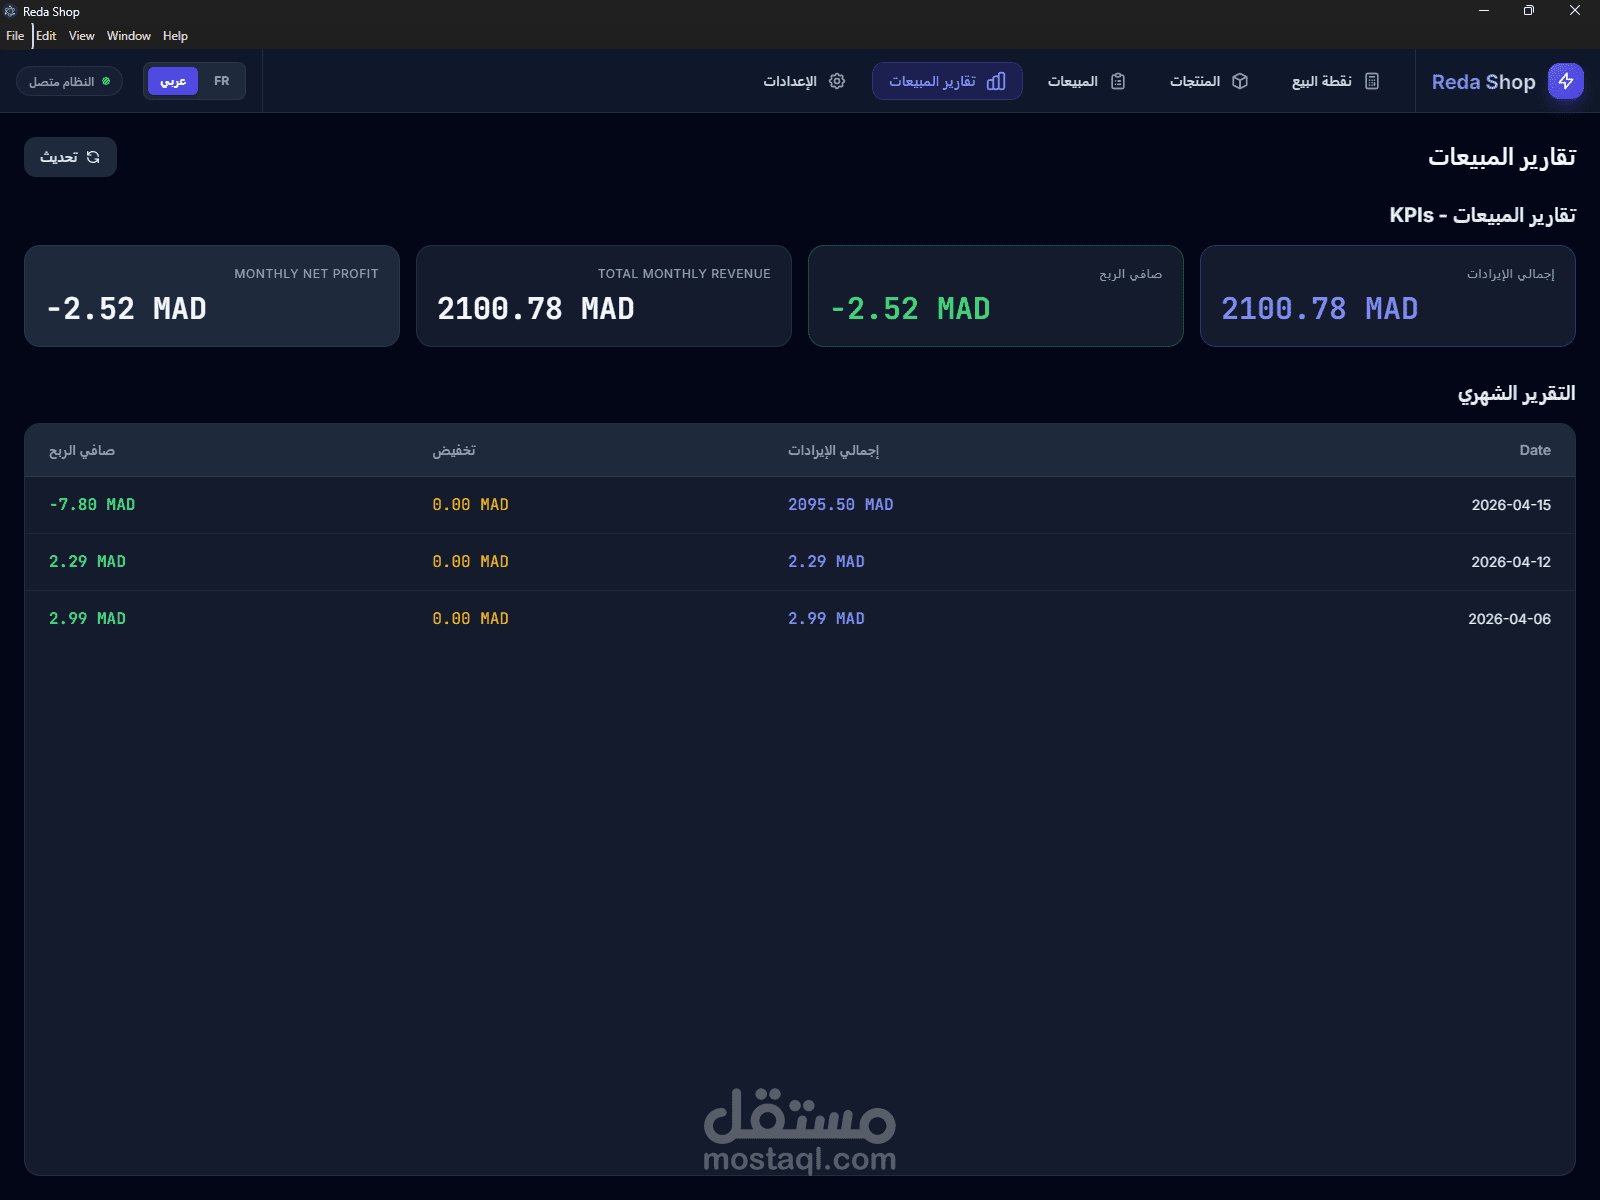Click the Reda Shop brand name

[1483, 82]
